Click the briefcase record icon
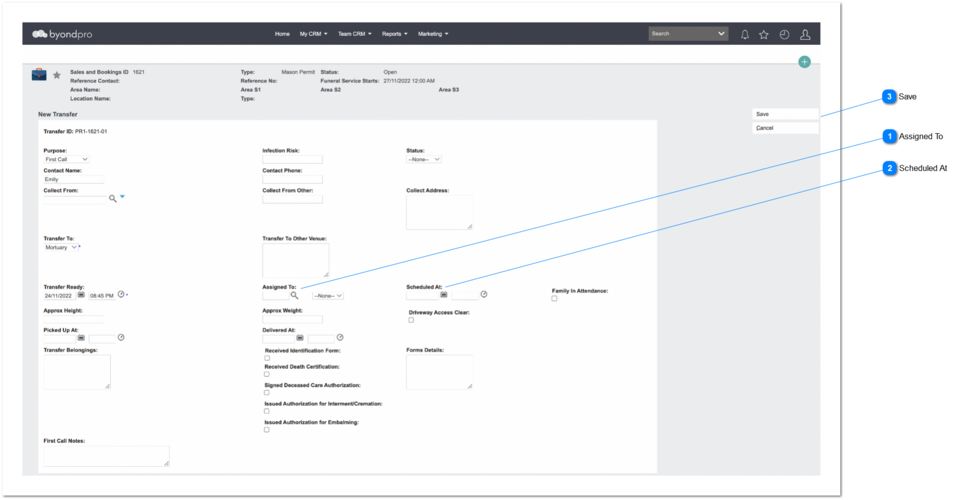The image size is (955, 500). tap(39, 74)
